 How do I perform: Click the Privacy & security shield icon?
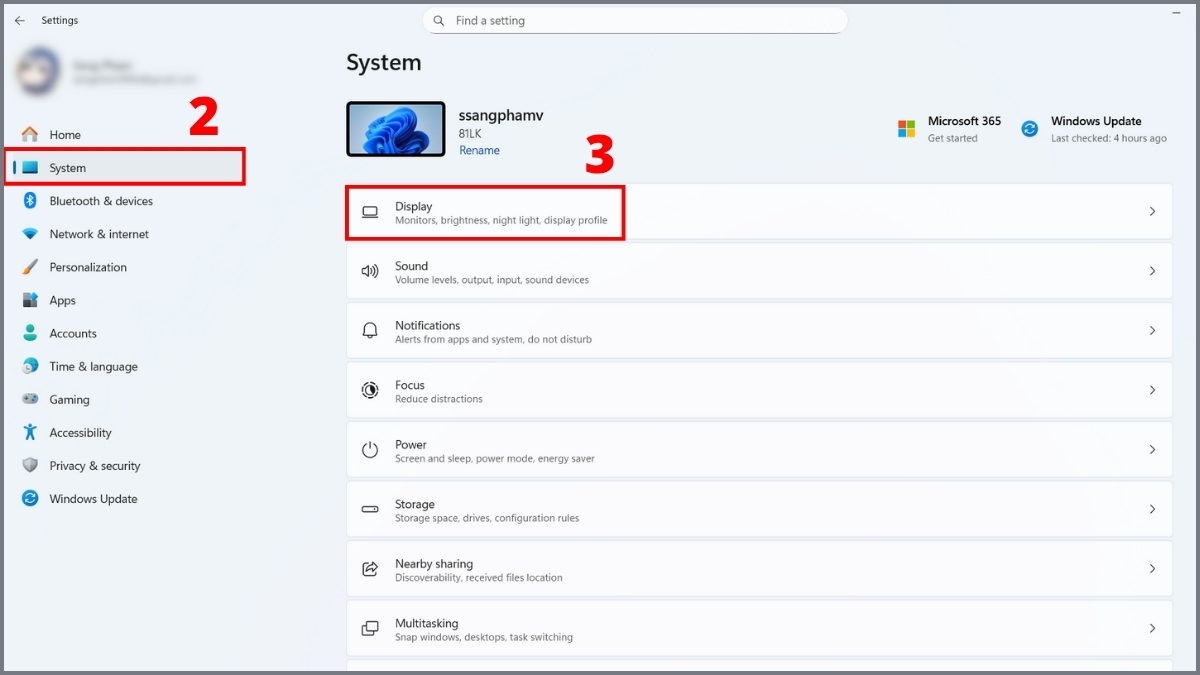click(x=30, y=466)
